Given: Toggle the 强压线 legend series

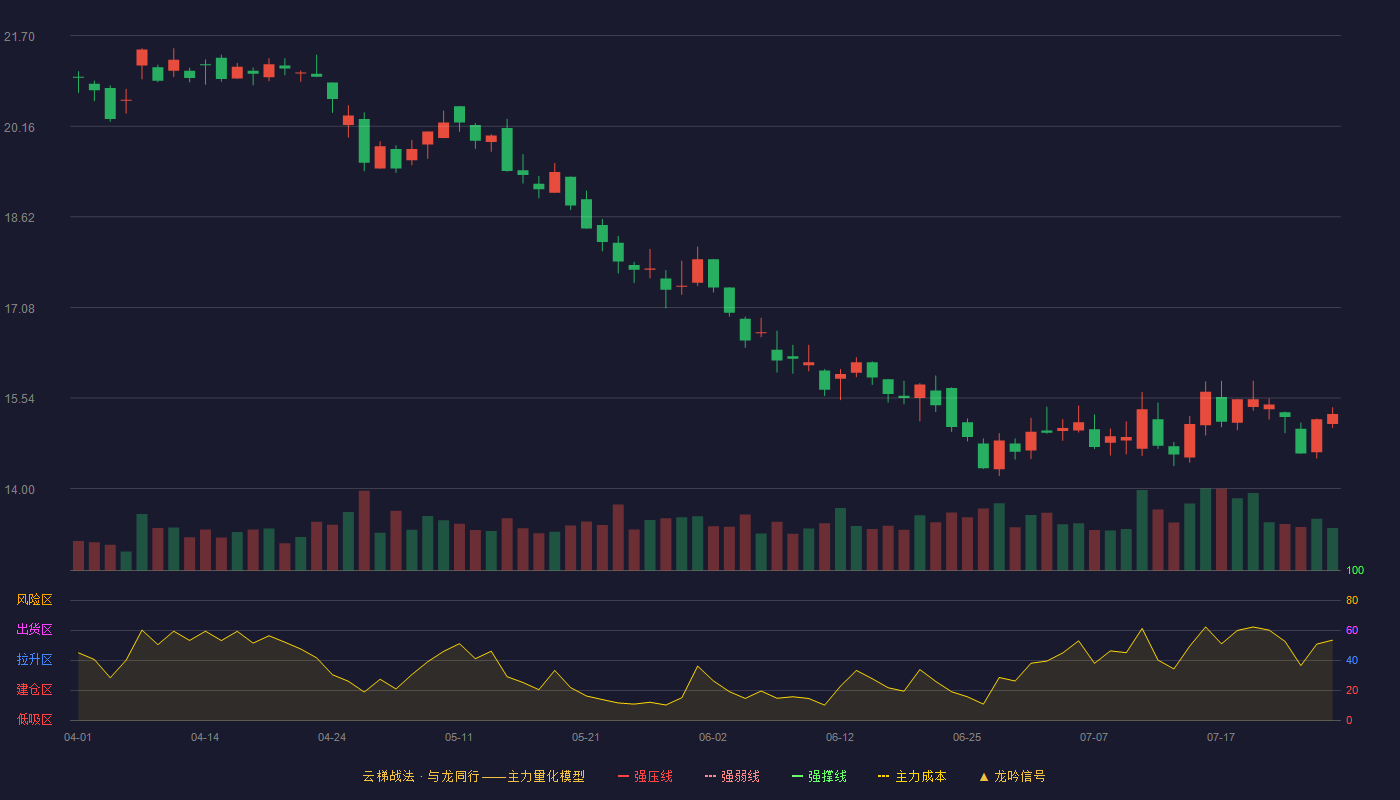Looking at the screenshot, I should pos(645,776).
